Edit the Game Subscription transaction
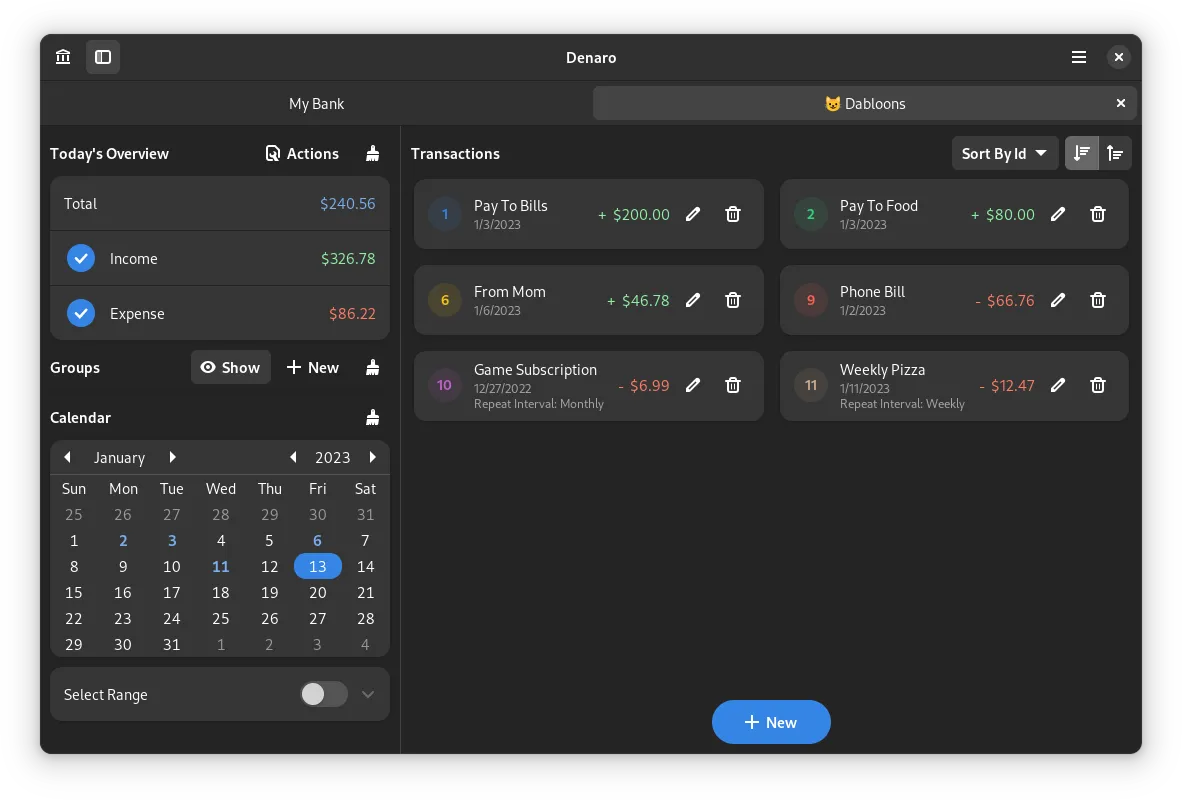 coord(693,385)
